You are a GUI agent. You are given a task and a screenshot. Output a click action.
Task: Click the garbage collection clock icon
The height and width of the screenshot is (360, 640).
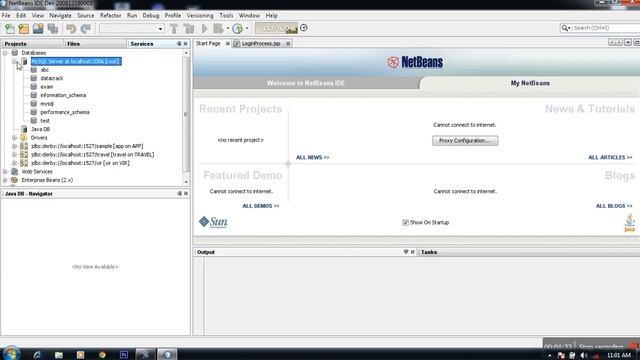click(304, 28)
